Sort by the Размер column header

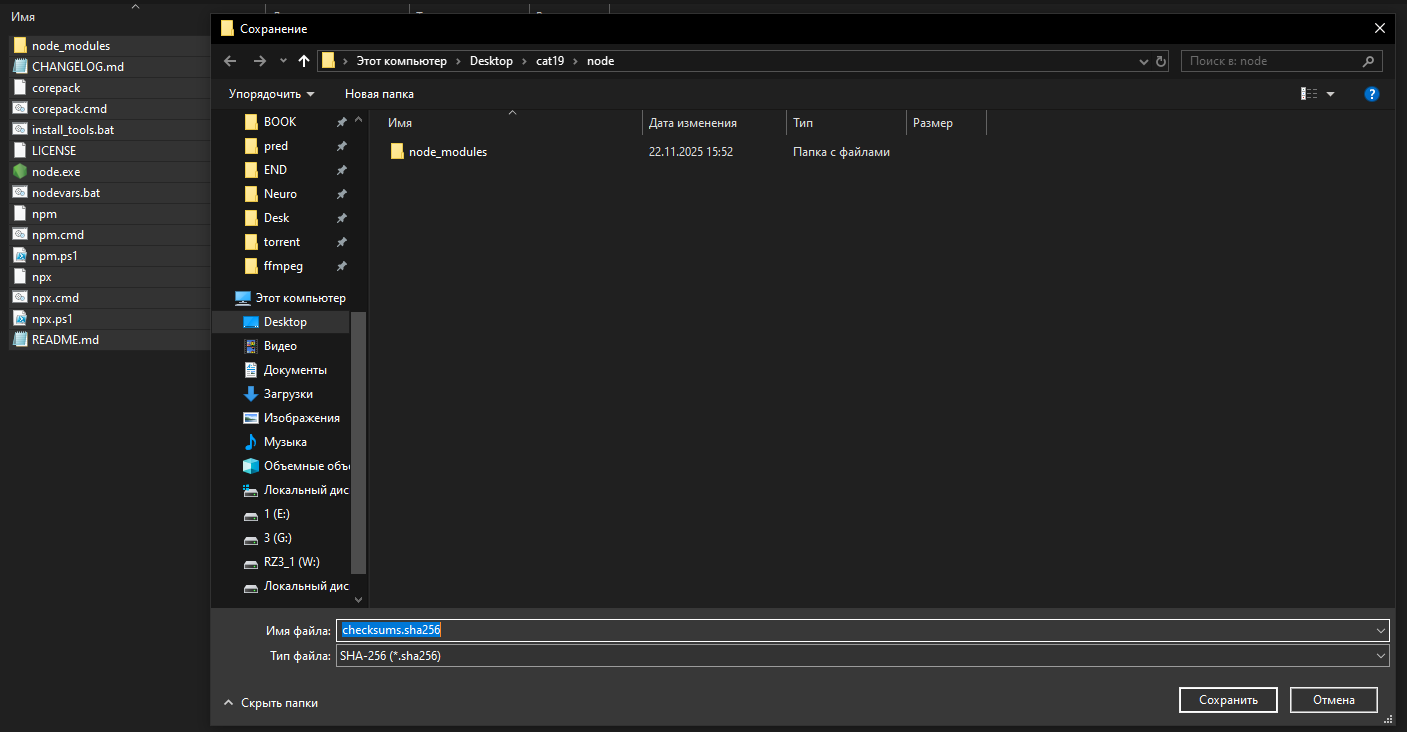pos(933,123)
